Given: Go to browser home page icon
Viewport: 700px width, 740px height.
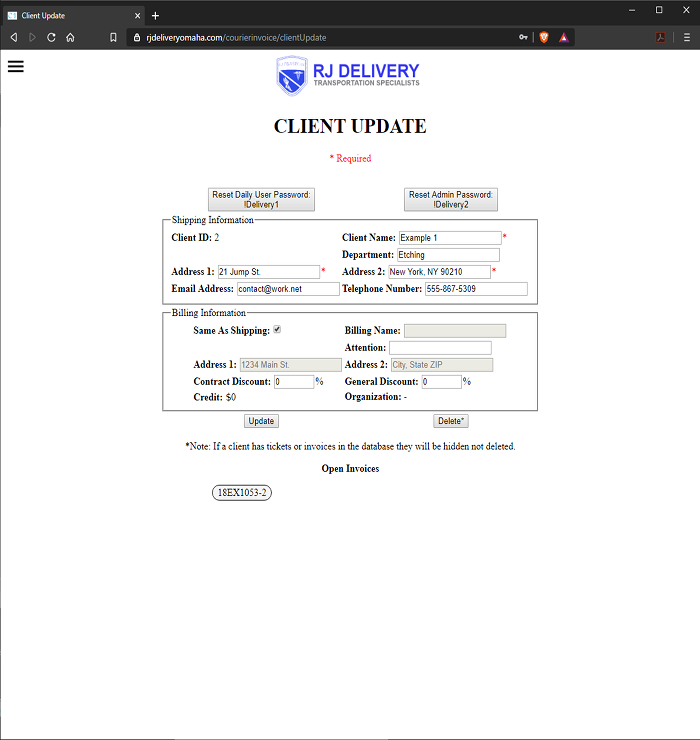Looking at the screenshot, I should tap(70, 37).
